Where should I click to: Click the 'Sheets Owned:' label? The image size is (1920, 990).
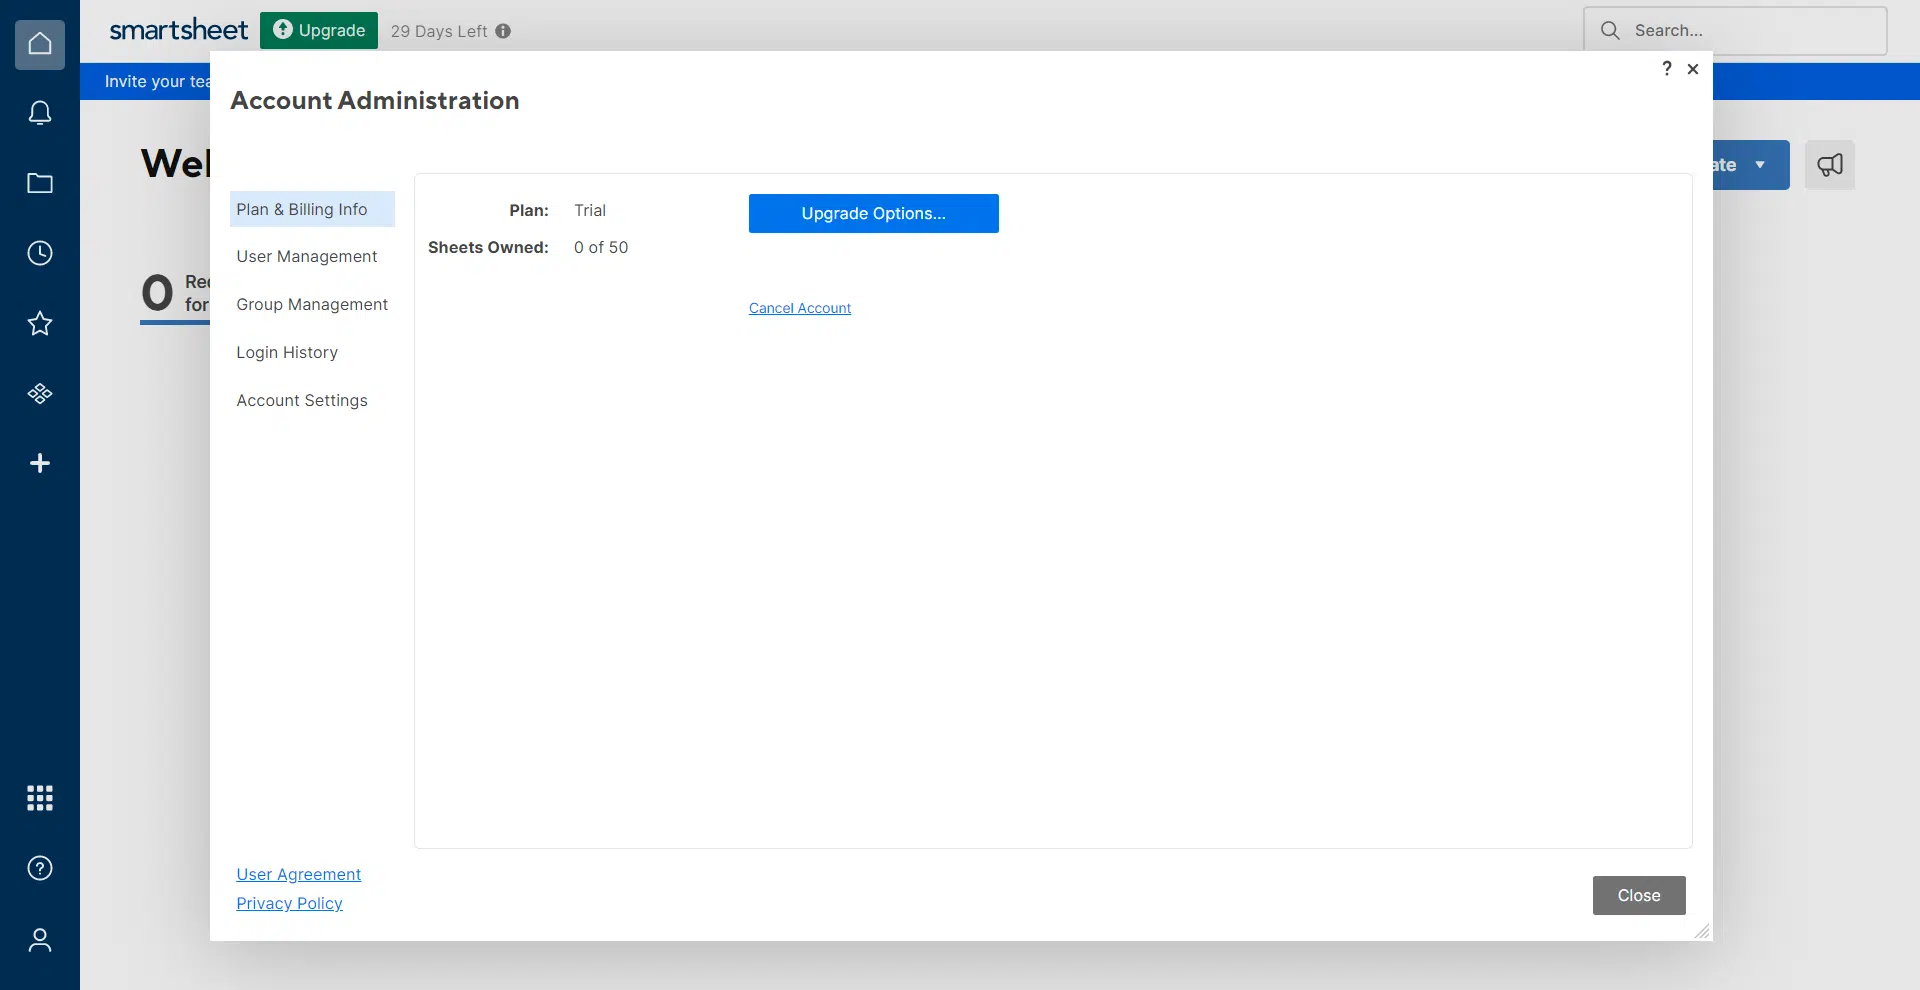point(488,247)
